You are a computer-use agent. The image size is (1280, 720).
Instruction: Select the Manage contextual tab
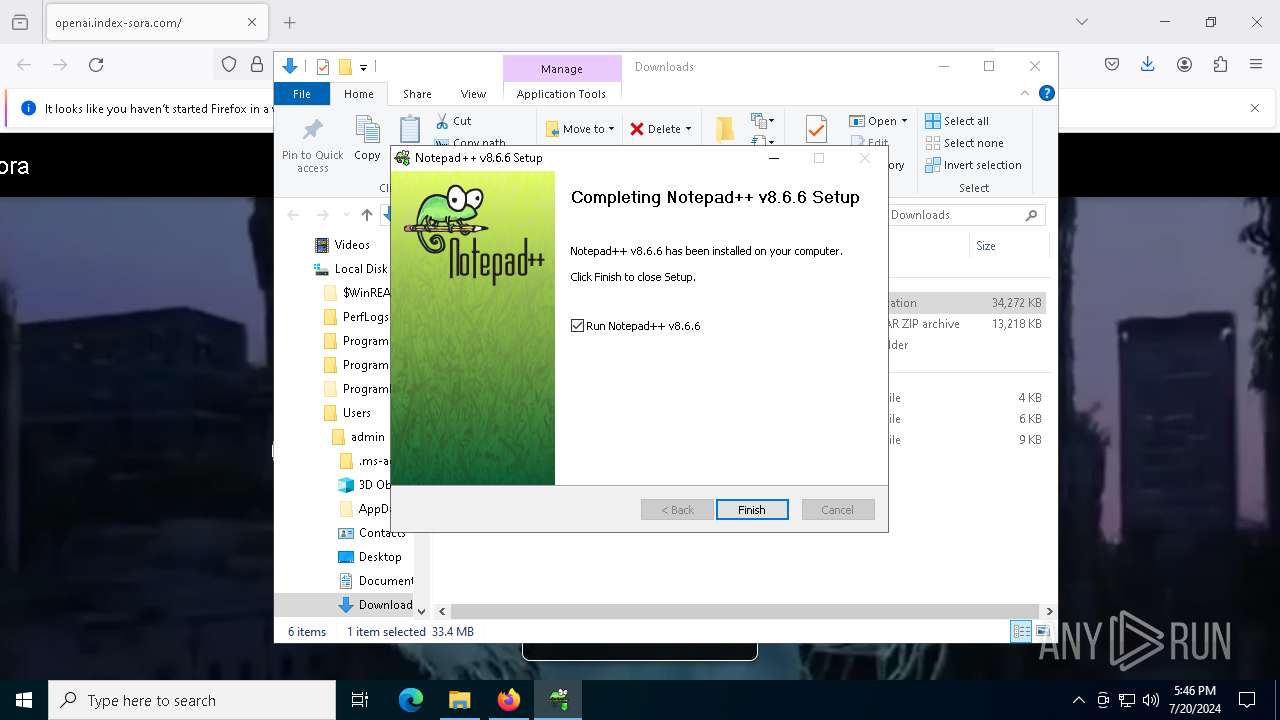point(561,69)
